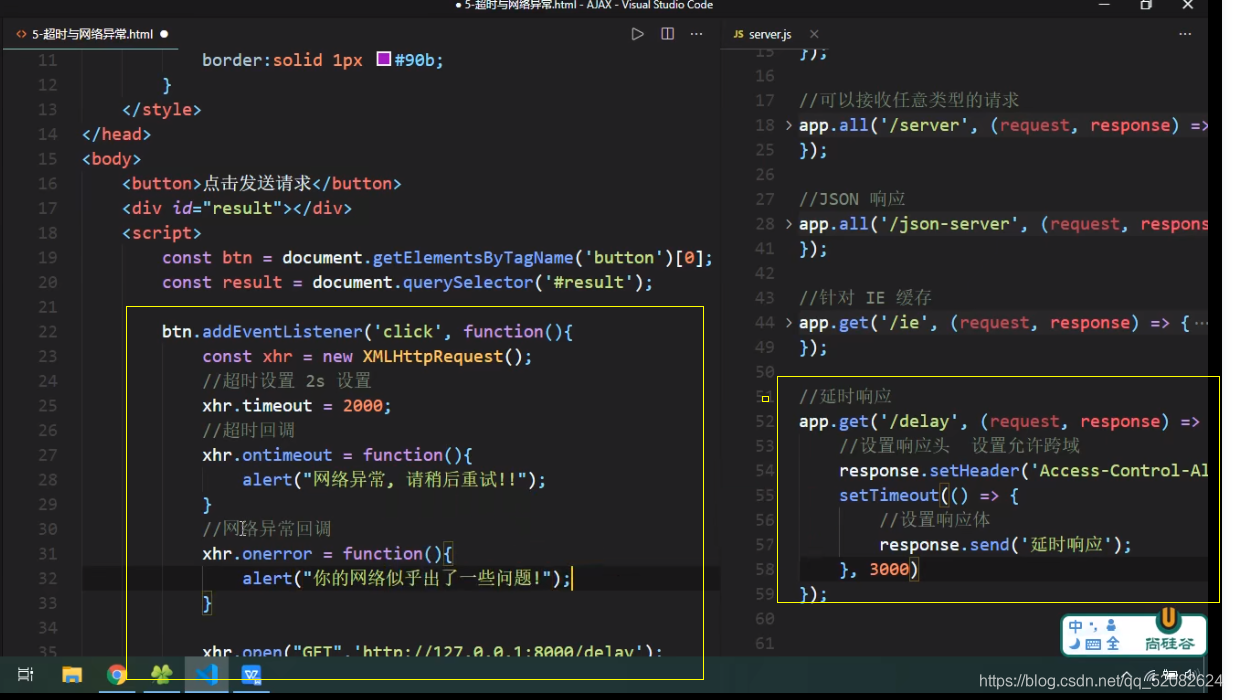Click comment //JSON 响应 in server.js
Image resolution: width=1233 pixels, height=700 pixels.
[x=852, y=199]
